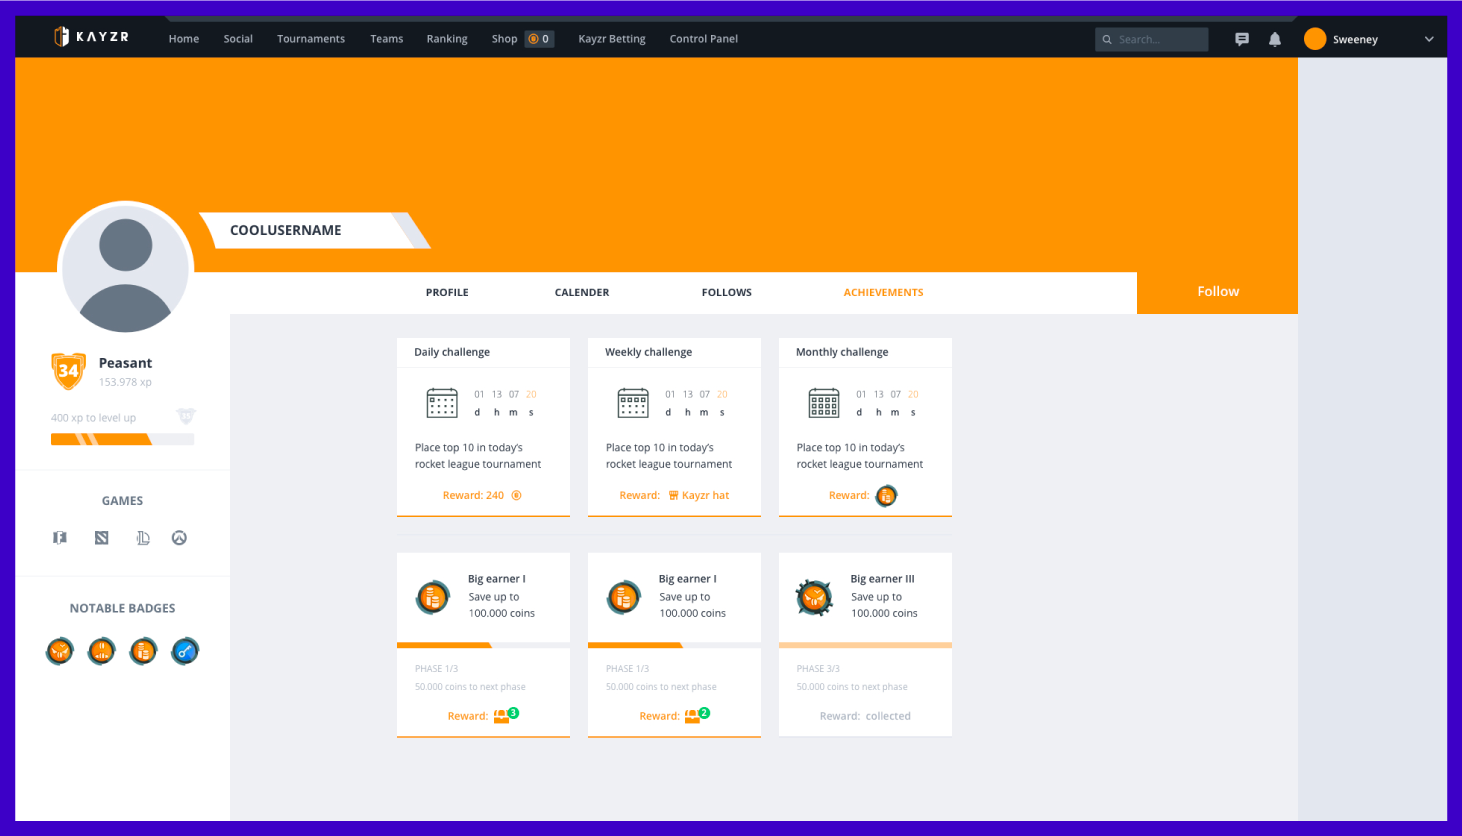Select the PUBG game icon under Games
1462x836 pixels.
pos(143,537)
